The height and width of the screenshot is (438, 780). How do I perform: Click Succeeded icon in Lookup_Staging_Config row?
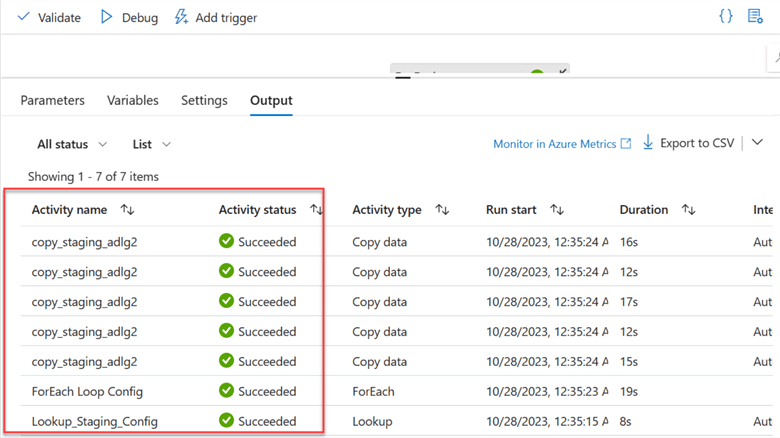click(226, 420)
